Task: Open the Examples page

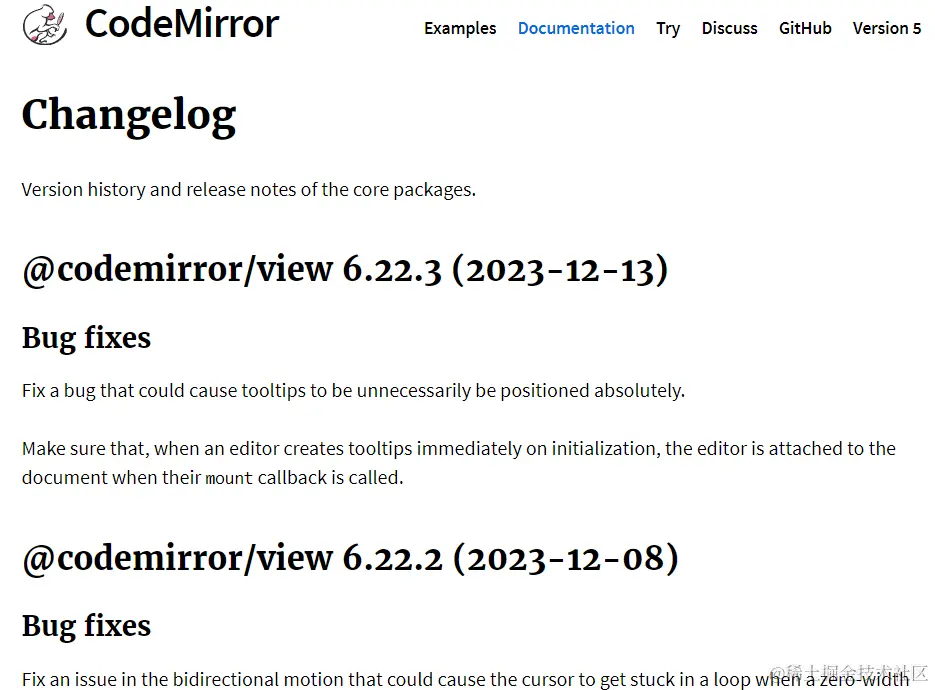Action: point(460,28)
